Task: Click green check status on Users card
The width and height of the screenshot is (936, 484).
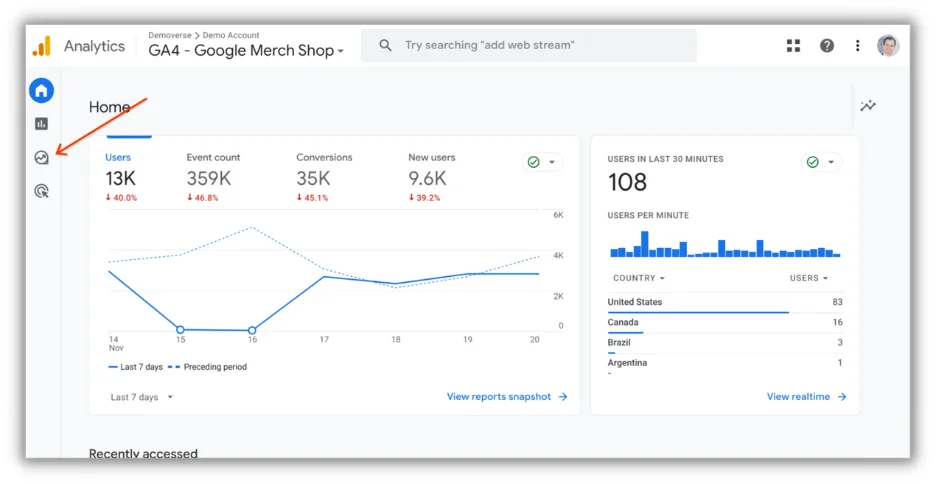Action: [x=534, y=162]
